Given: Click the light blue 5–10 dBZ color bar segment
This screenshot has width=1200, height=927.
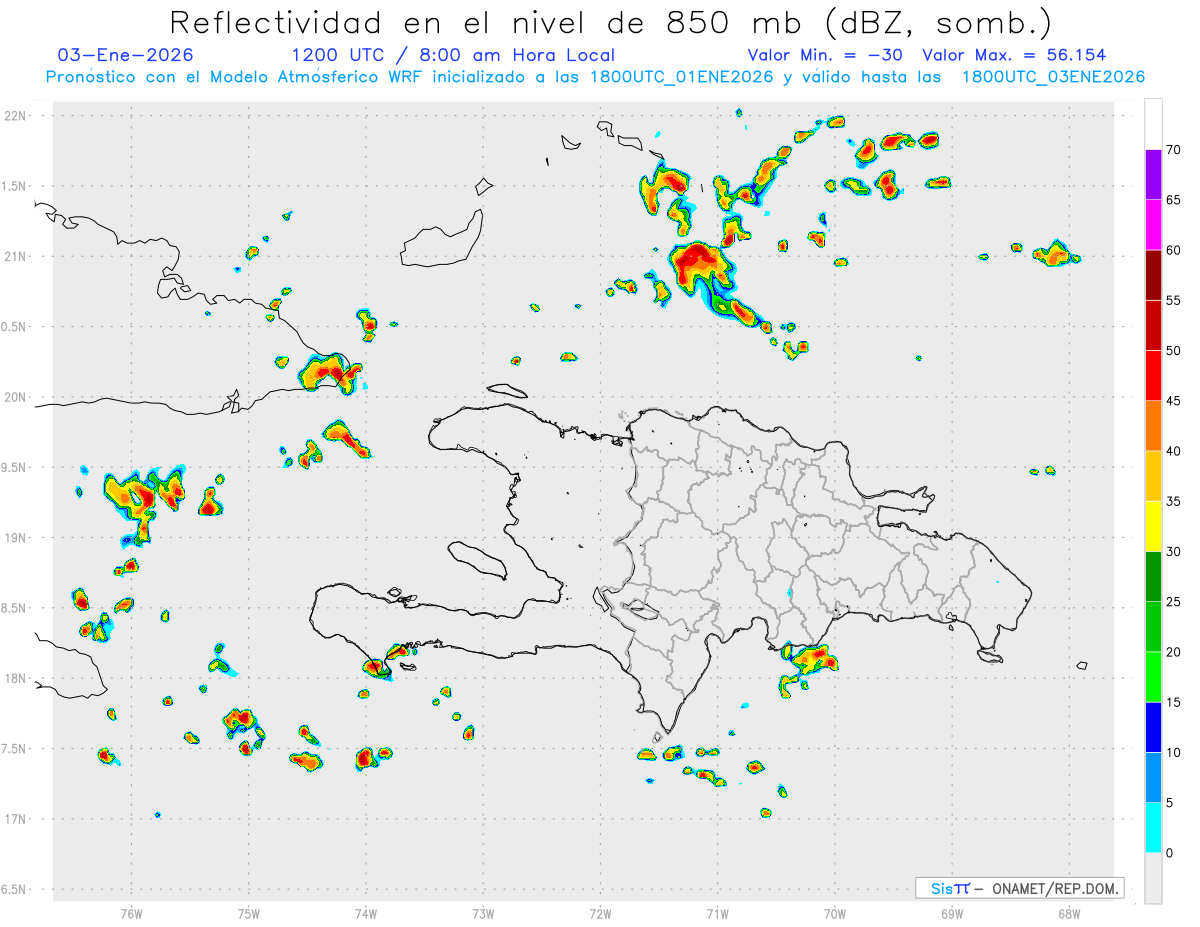Looking at the screenshot, I should click(x=1153, y=778).
